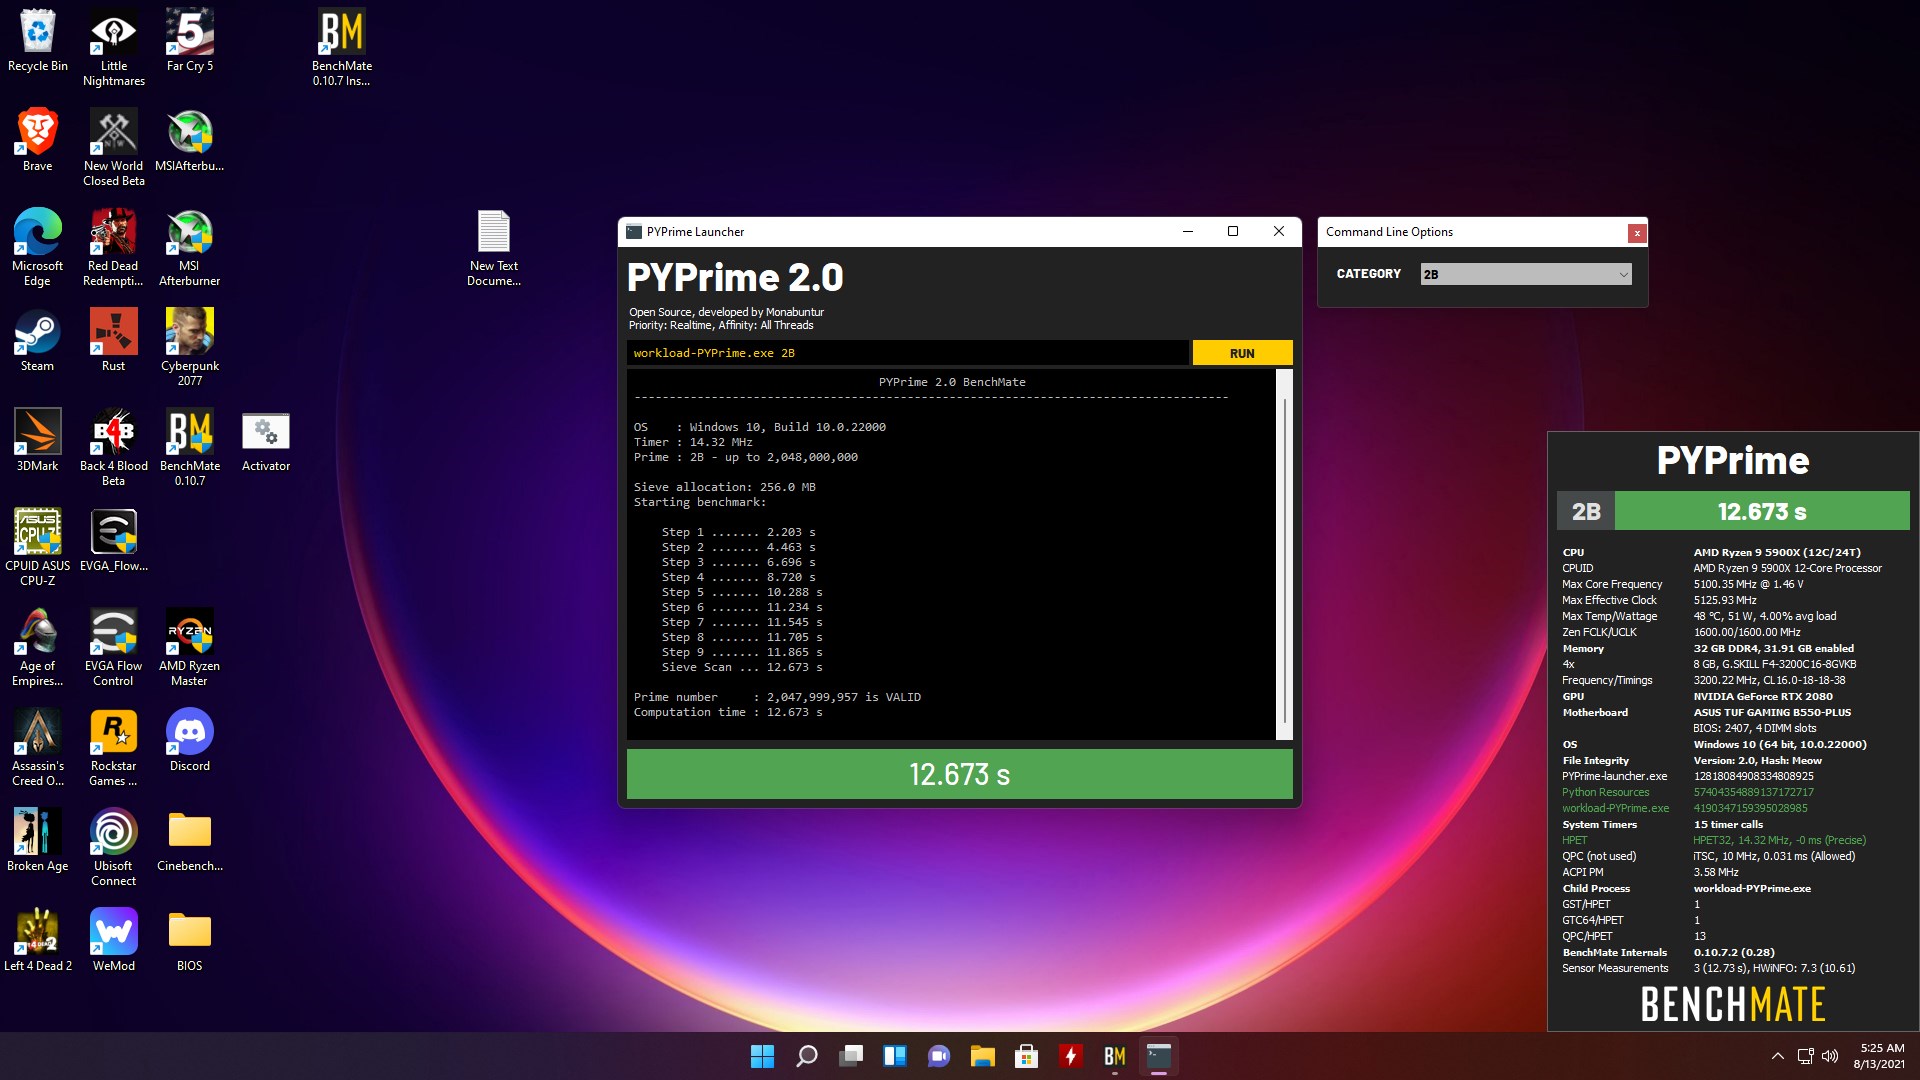
Task: Open the Recycle Bin desktop icon
Action: coord(38,40)
